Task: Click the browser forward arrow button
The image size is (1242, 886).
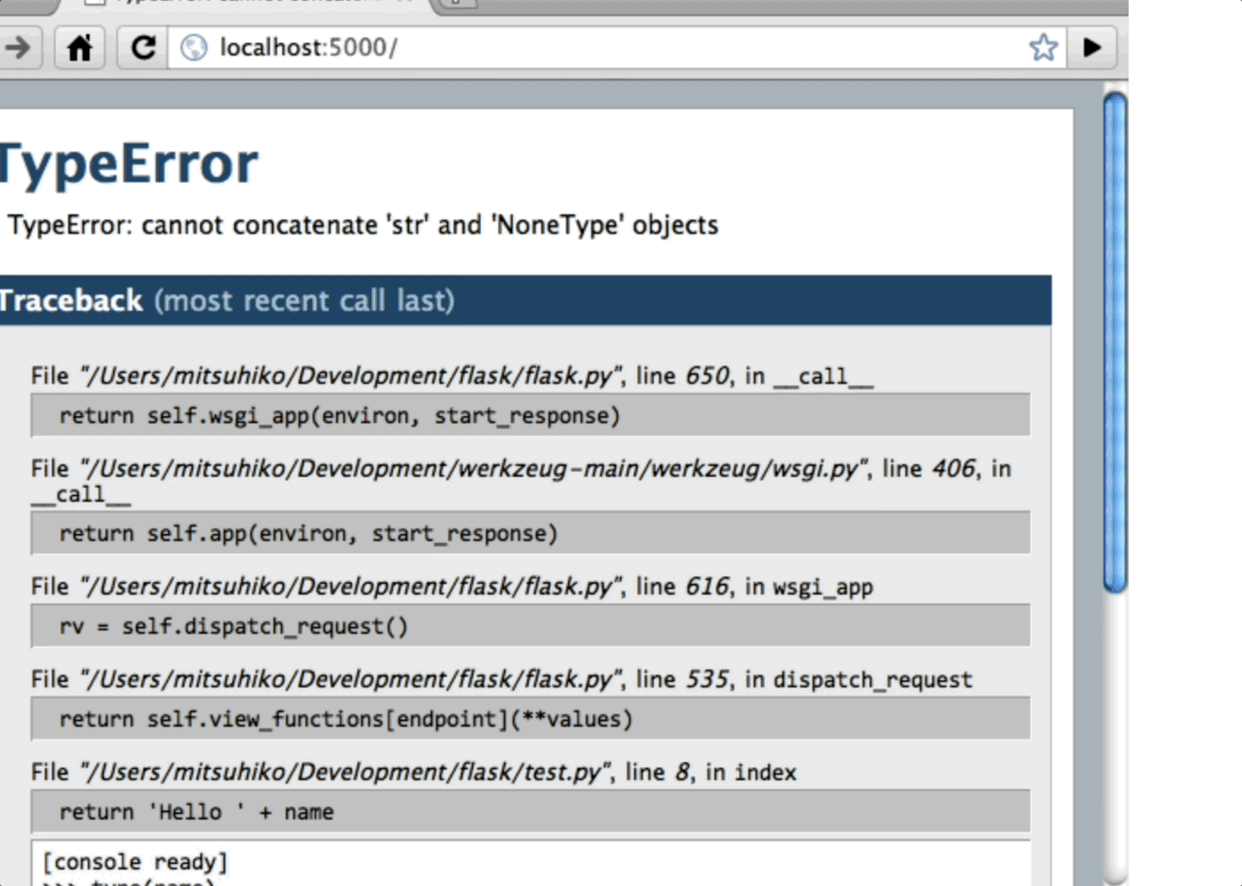Action: (x=20, y=47)
